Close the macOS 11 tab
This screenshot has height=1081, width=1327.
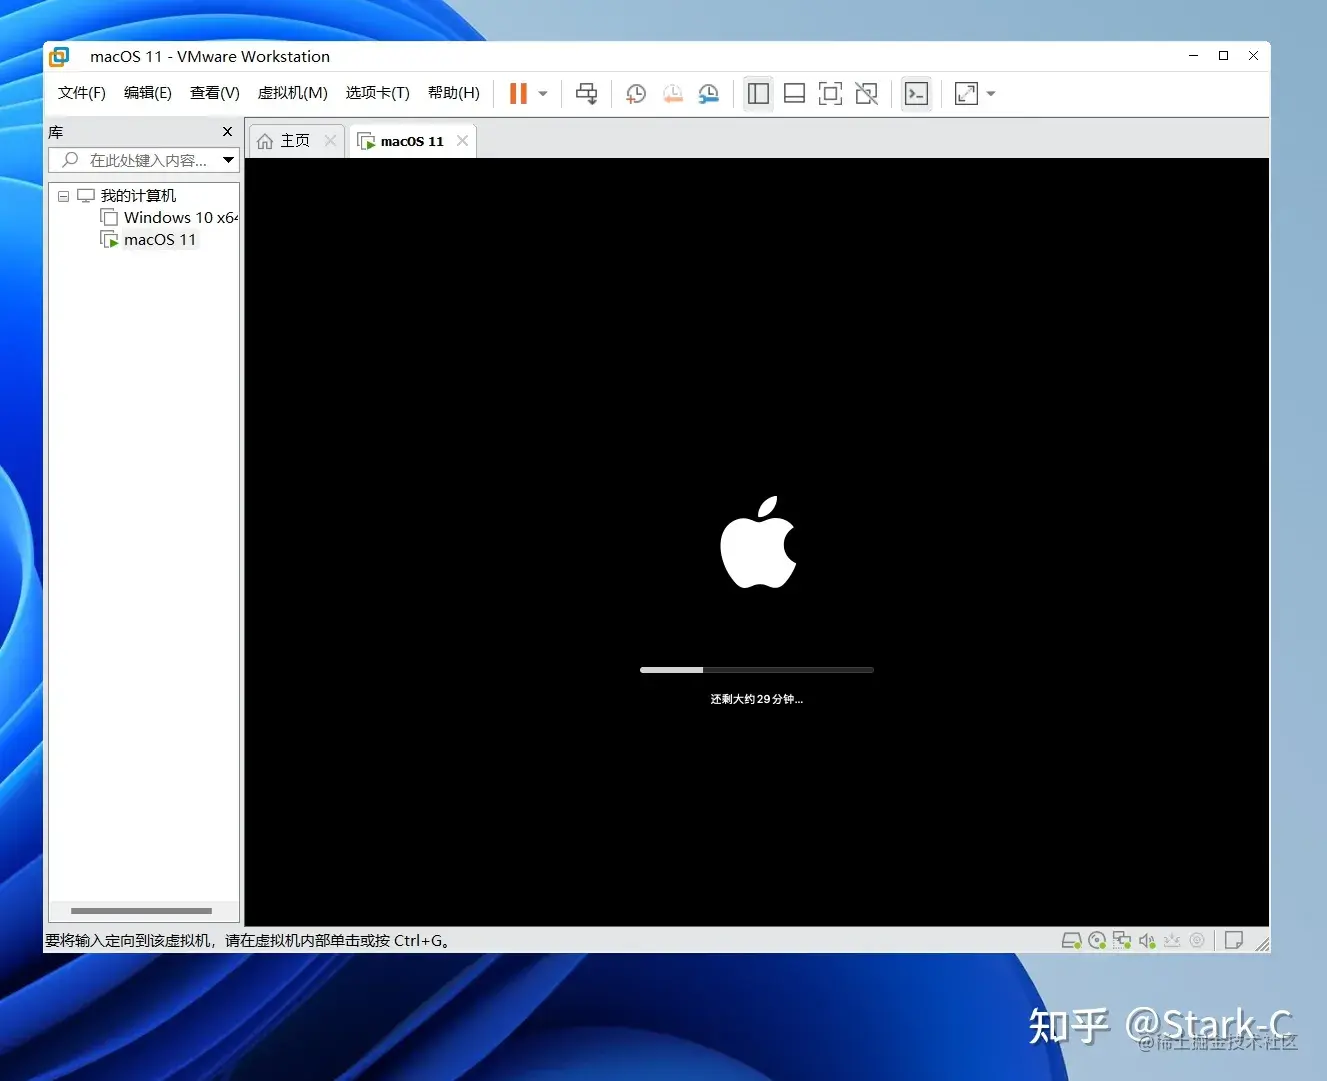[462, 141]
